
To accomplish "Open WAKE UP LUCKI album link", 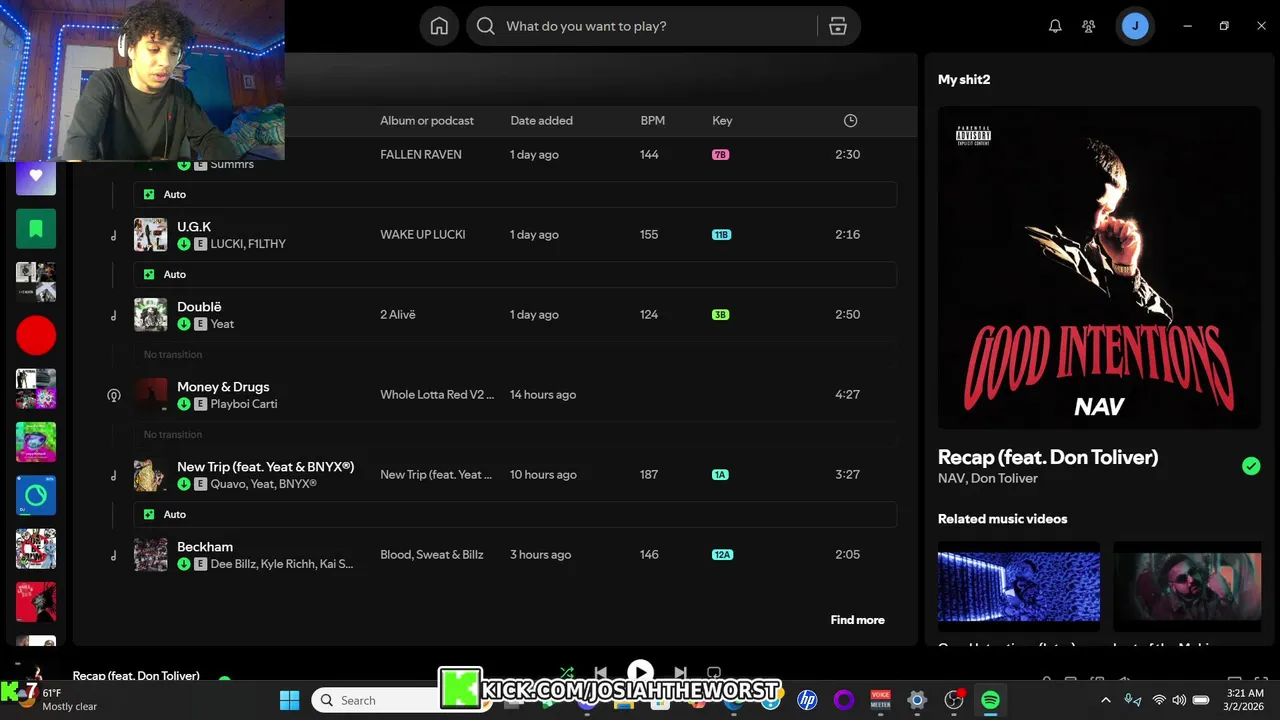I will tap(422, 235).
